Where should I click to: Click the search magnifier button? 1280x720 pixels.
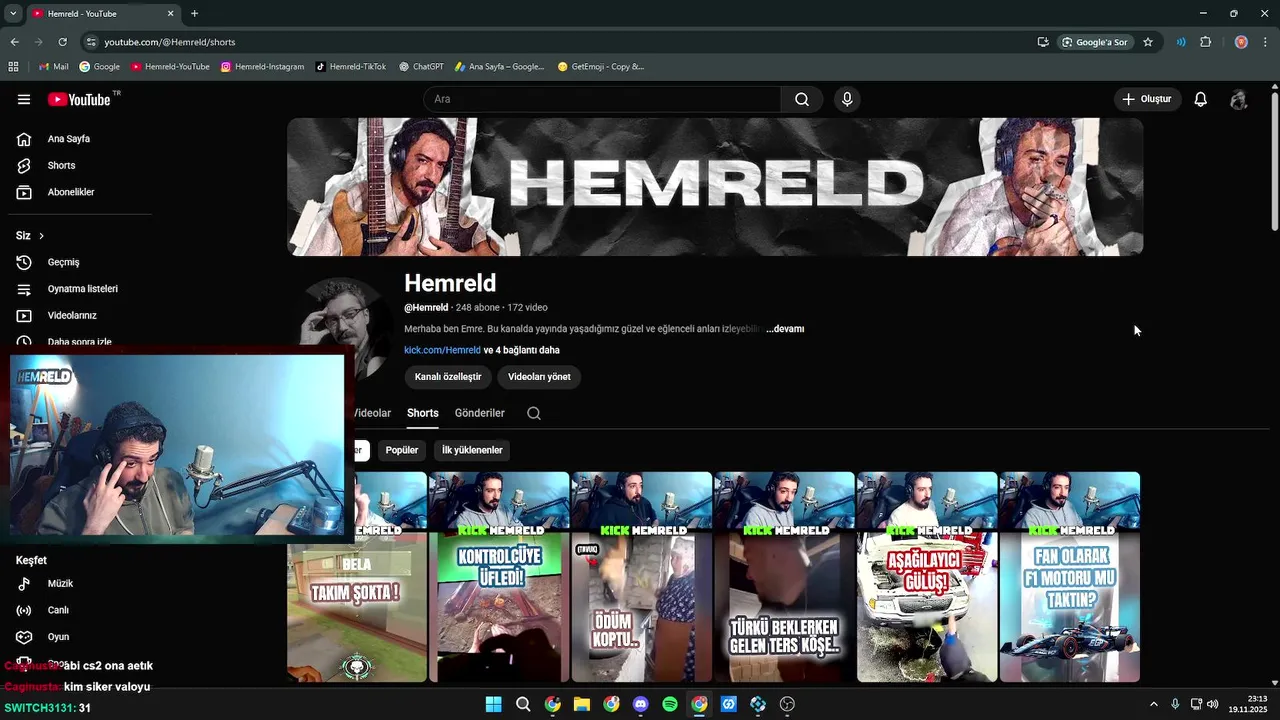pyautogui.click(x=802, y=99)
